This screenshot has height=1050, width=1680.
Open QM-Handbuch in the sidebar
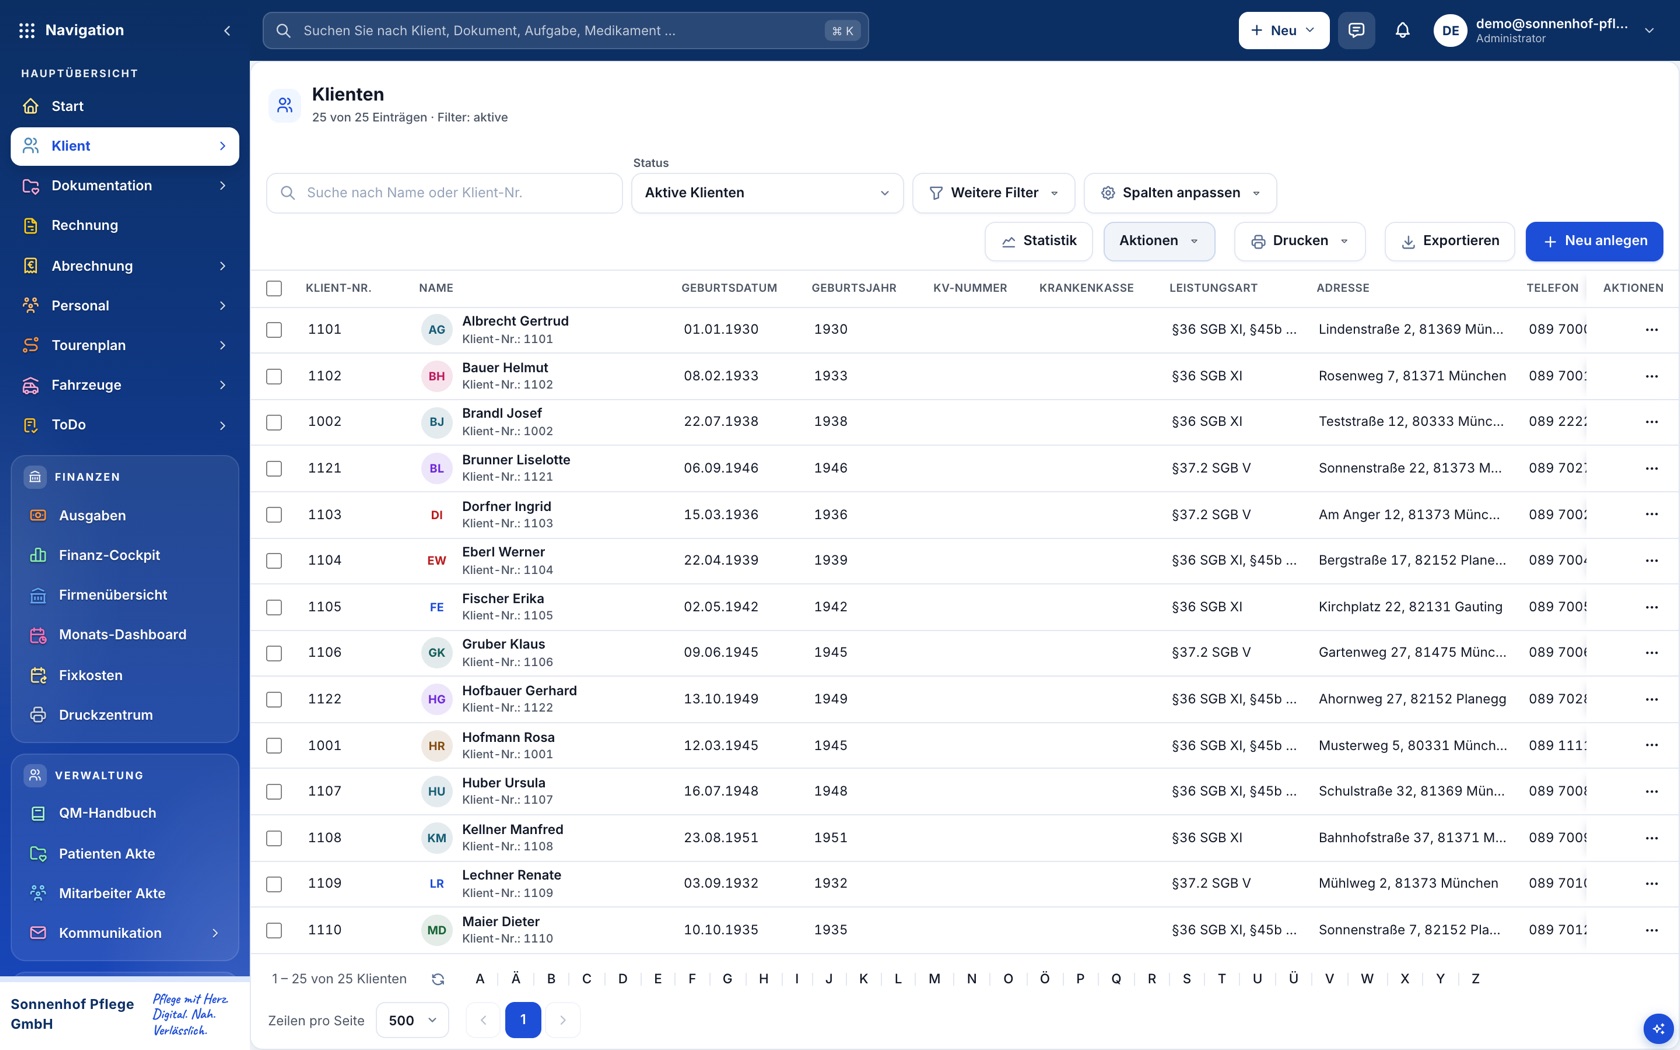tap(125, 813)
